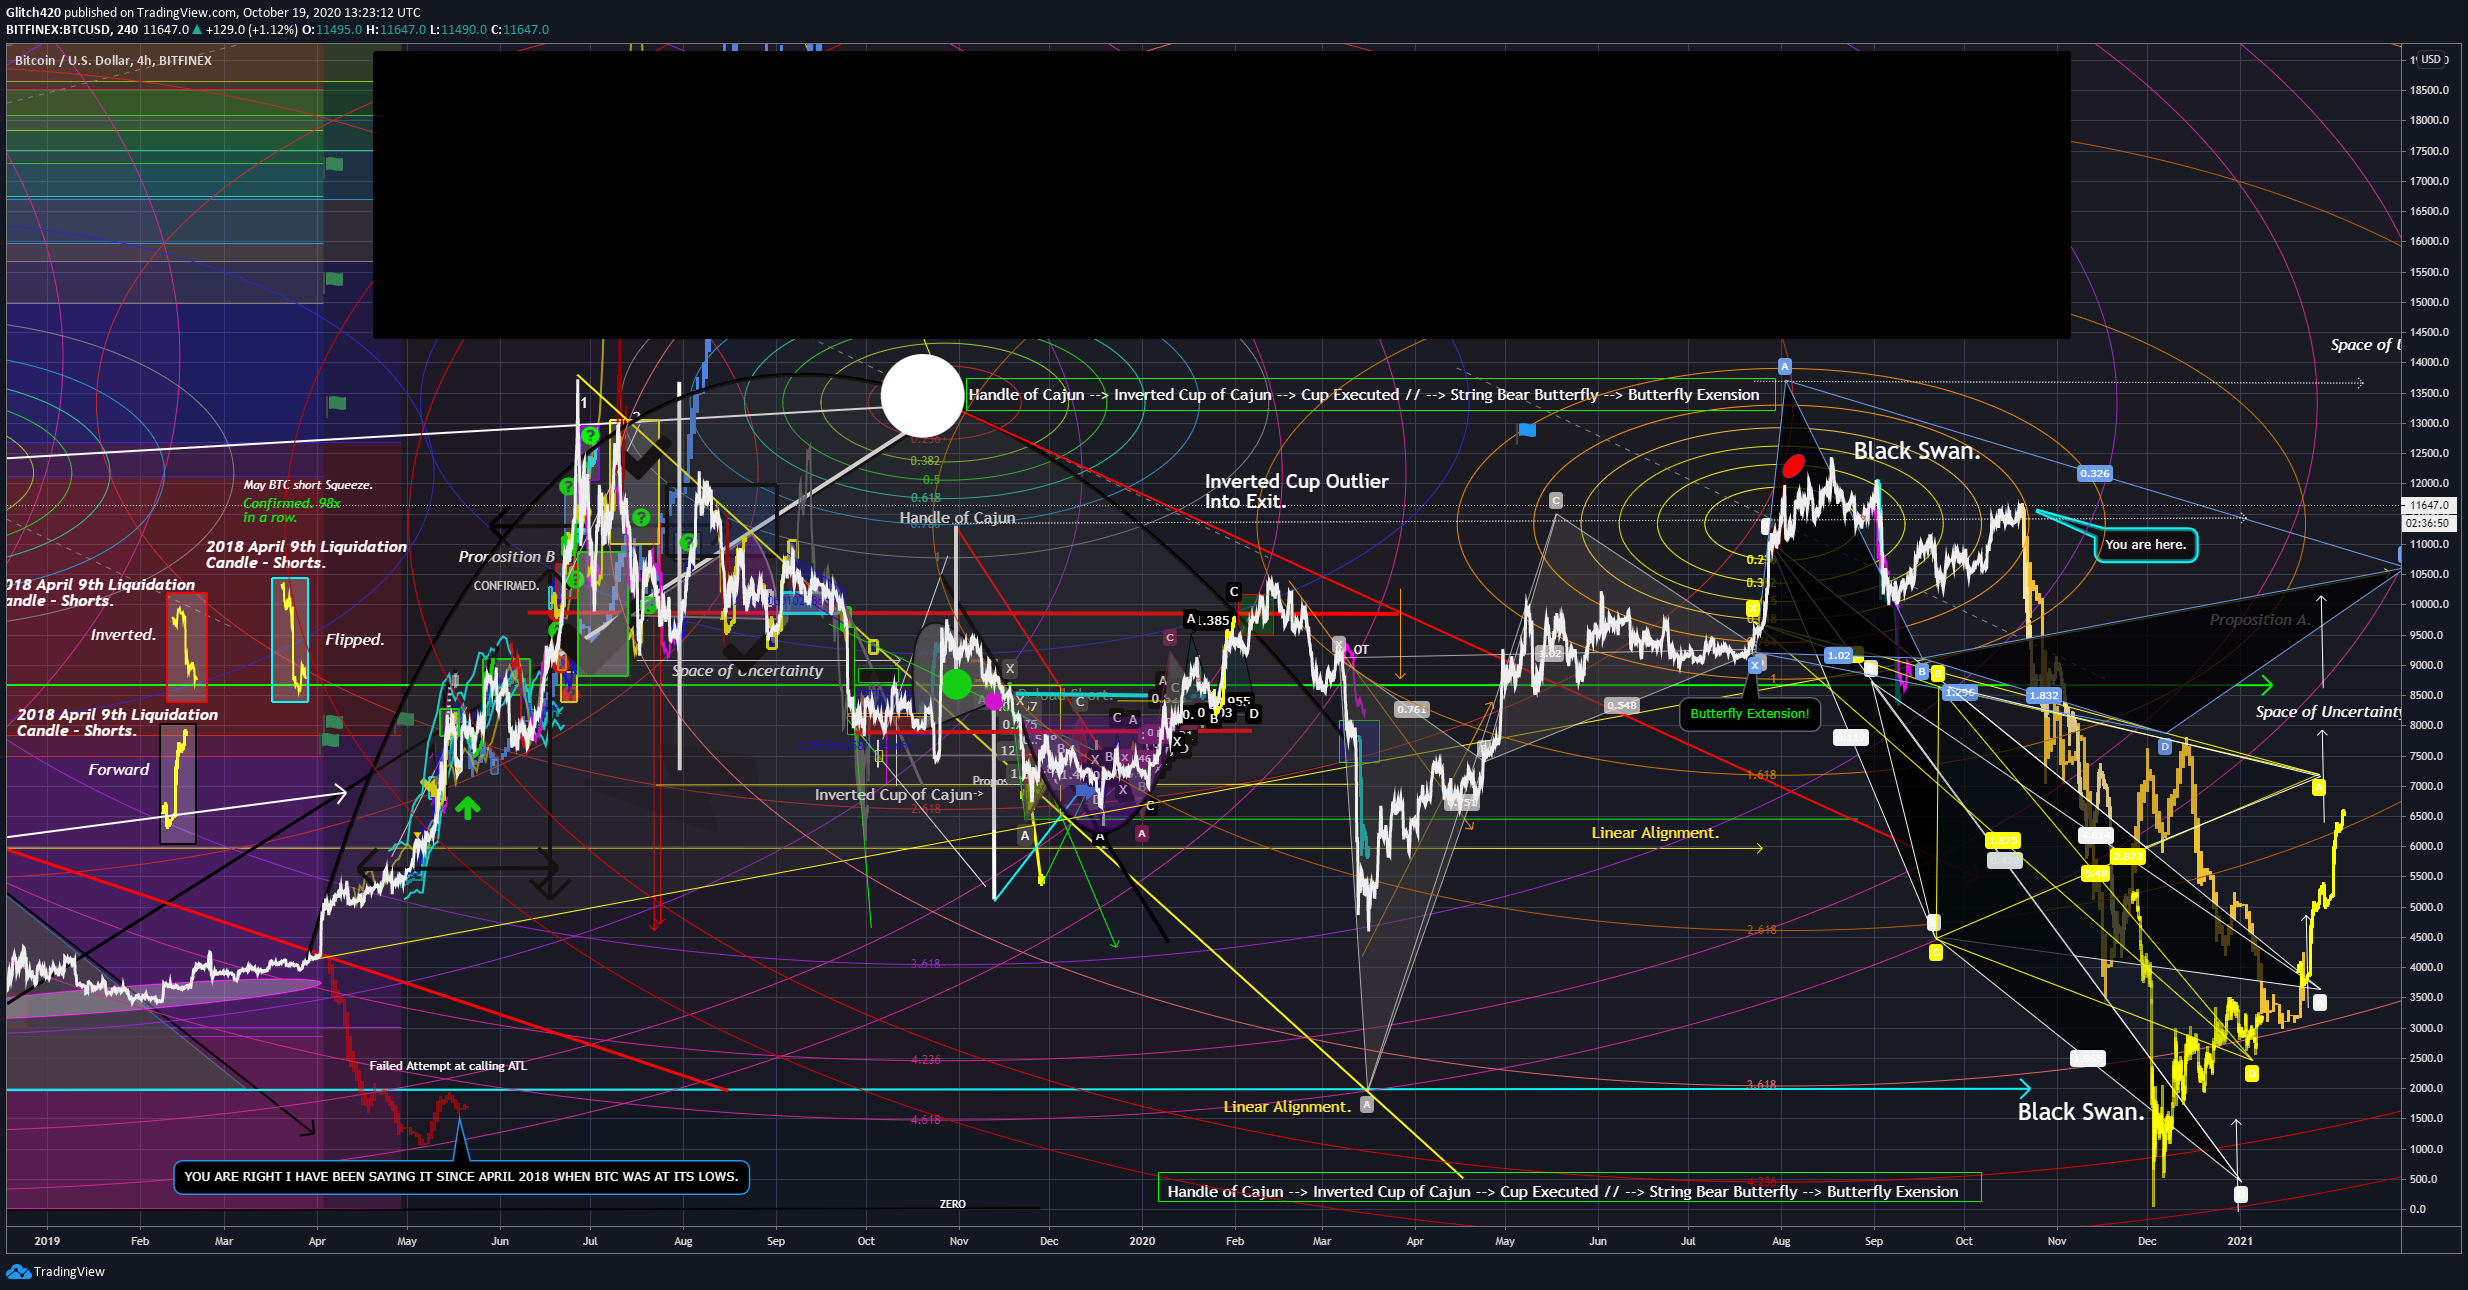Click the 0.0 price axis label
The image size is (2468, 1290).
pos(2417,1209)
